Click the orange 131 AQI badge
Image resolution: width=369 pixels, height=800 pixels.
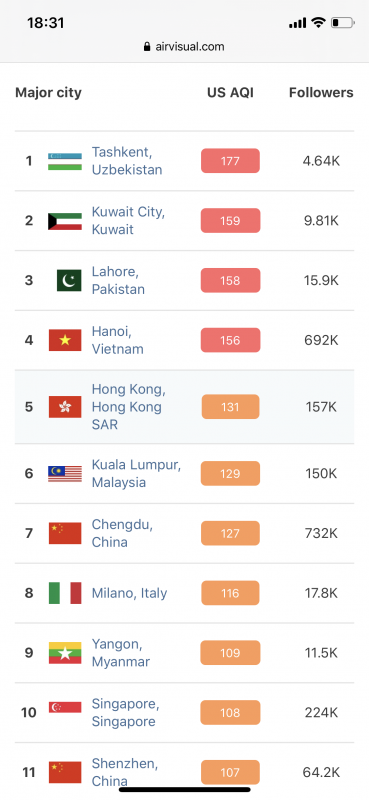coord(230,407)
